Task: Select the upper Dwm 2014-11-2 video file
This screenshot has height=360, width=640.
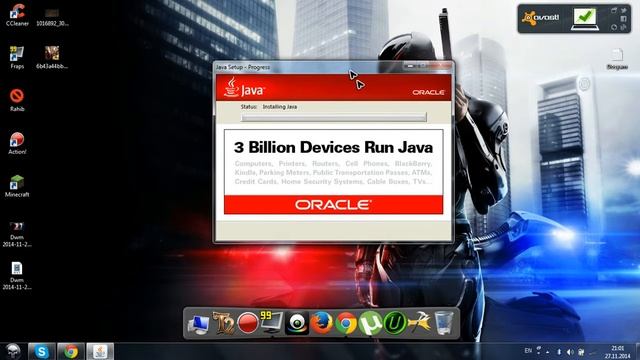Action: (x=17, y=234)
